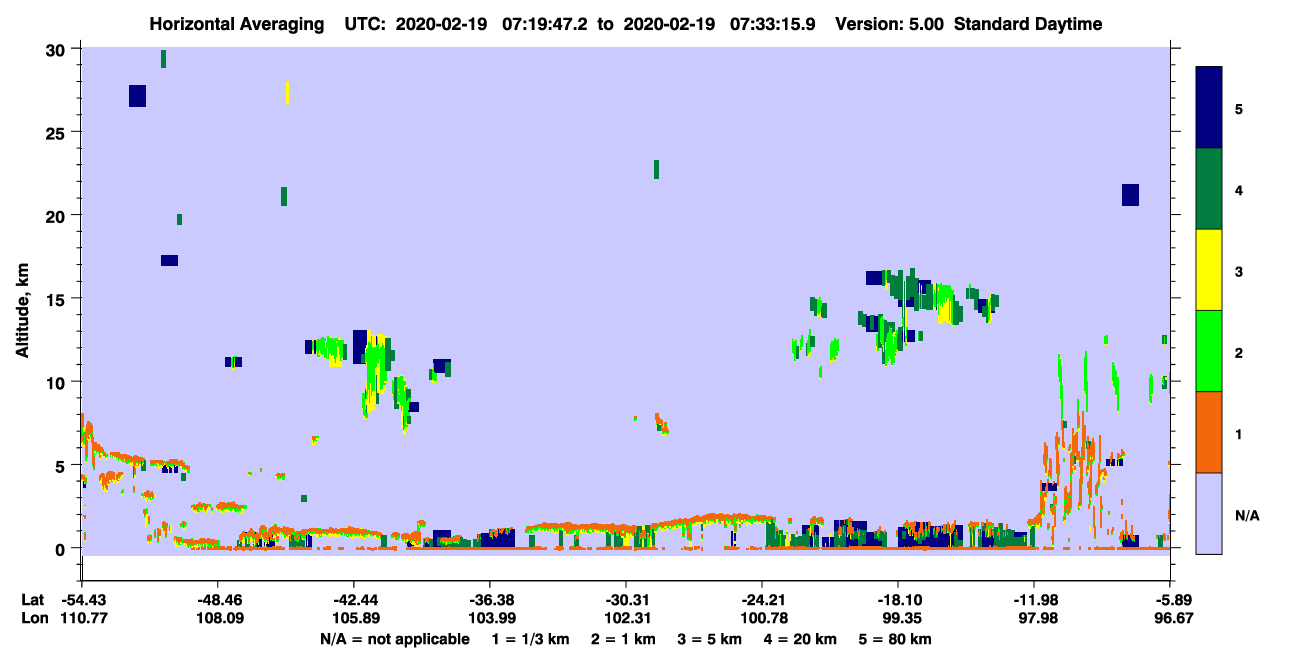Screen dimensions: 1300x667
Task: Click latitude value -42.44
Action: [353, 600]
